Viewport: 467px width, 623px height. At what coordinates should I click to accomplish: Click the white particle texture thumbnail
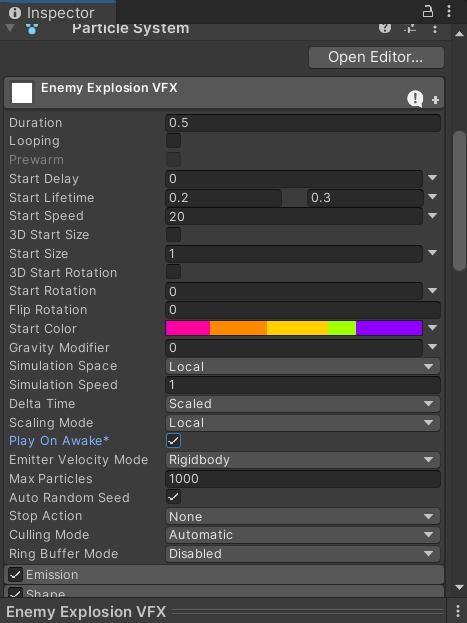[x=22, y=93]
